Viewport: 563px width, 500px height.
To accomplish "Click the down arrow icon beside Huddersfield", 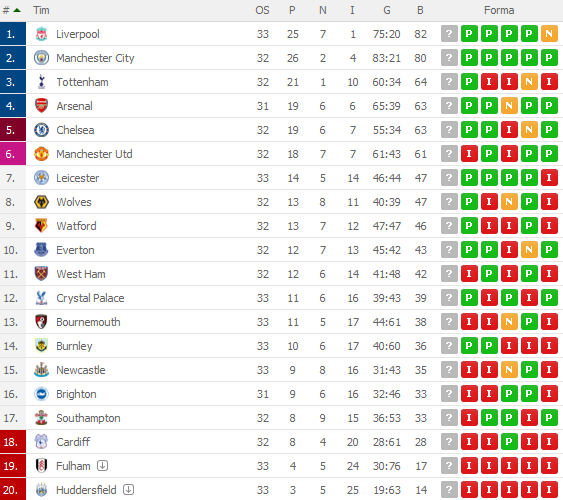I will click(x=128, y=490).
